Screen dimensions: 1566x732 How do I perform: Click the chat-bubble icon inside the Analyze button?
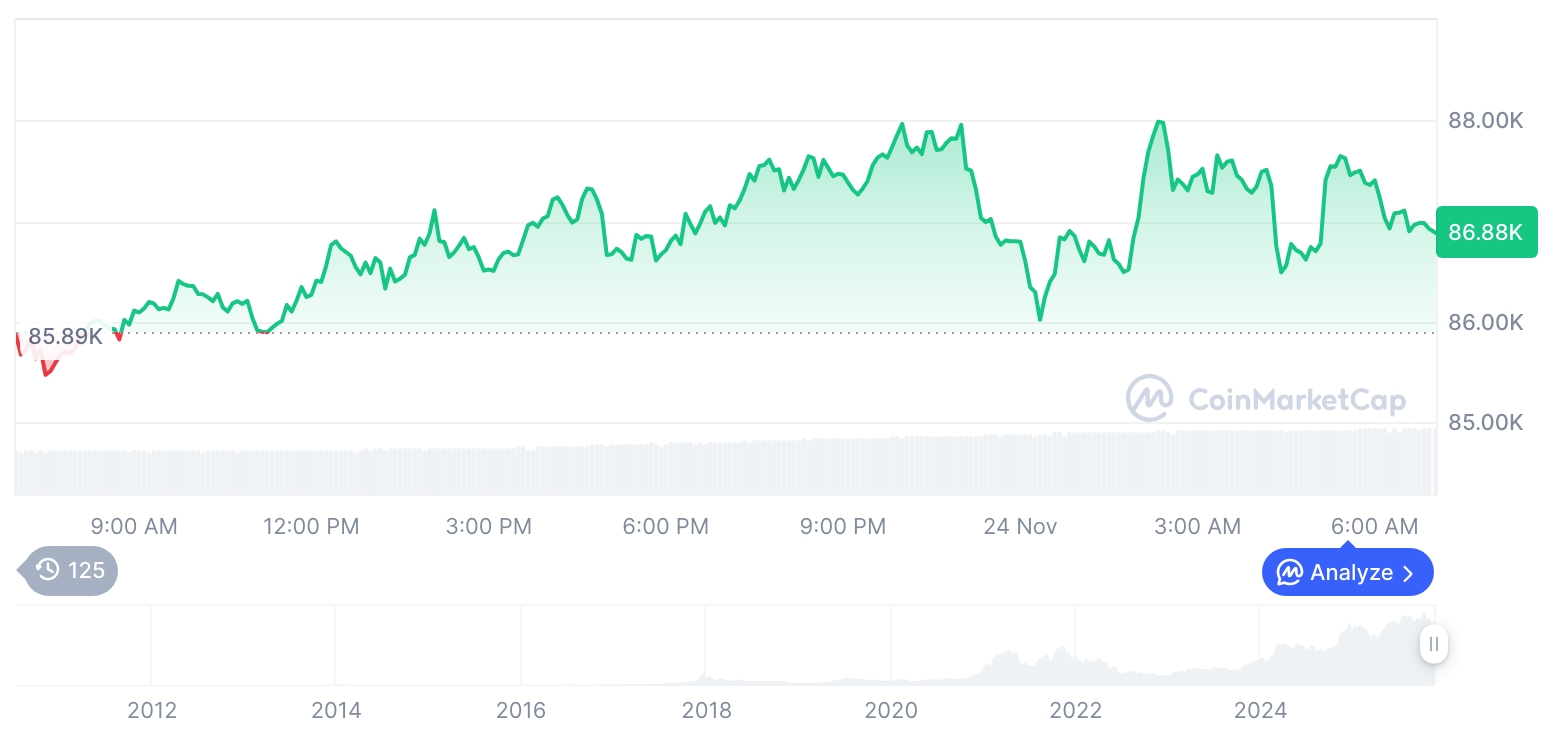(1290, 573)
